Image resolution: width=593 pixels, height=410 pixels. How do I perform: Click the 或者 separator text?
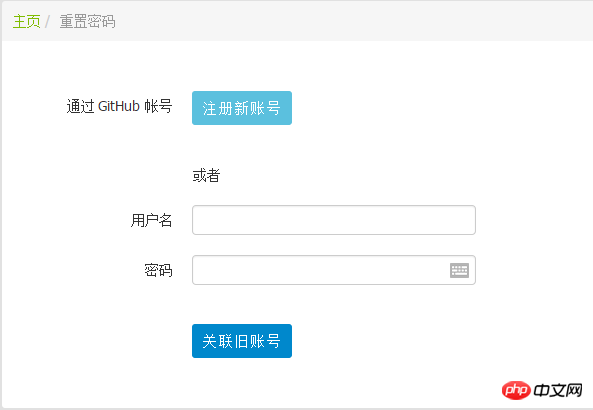(206, 175)
